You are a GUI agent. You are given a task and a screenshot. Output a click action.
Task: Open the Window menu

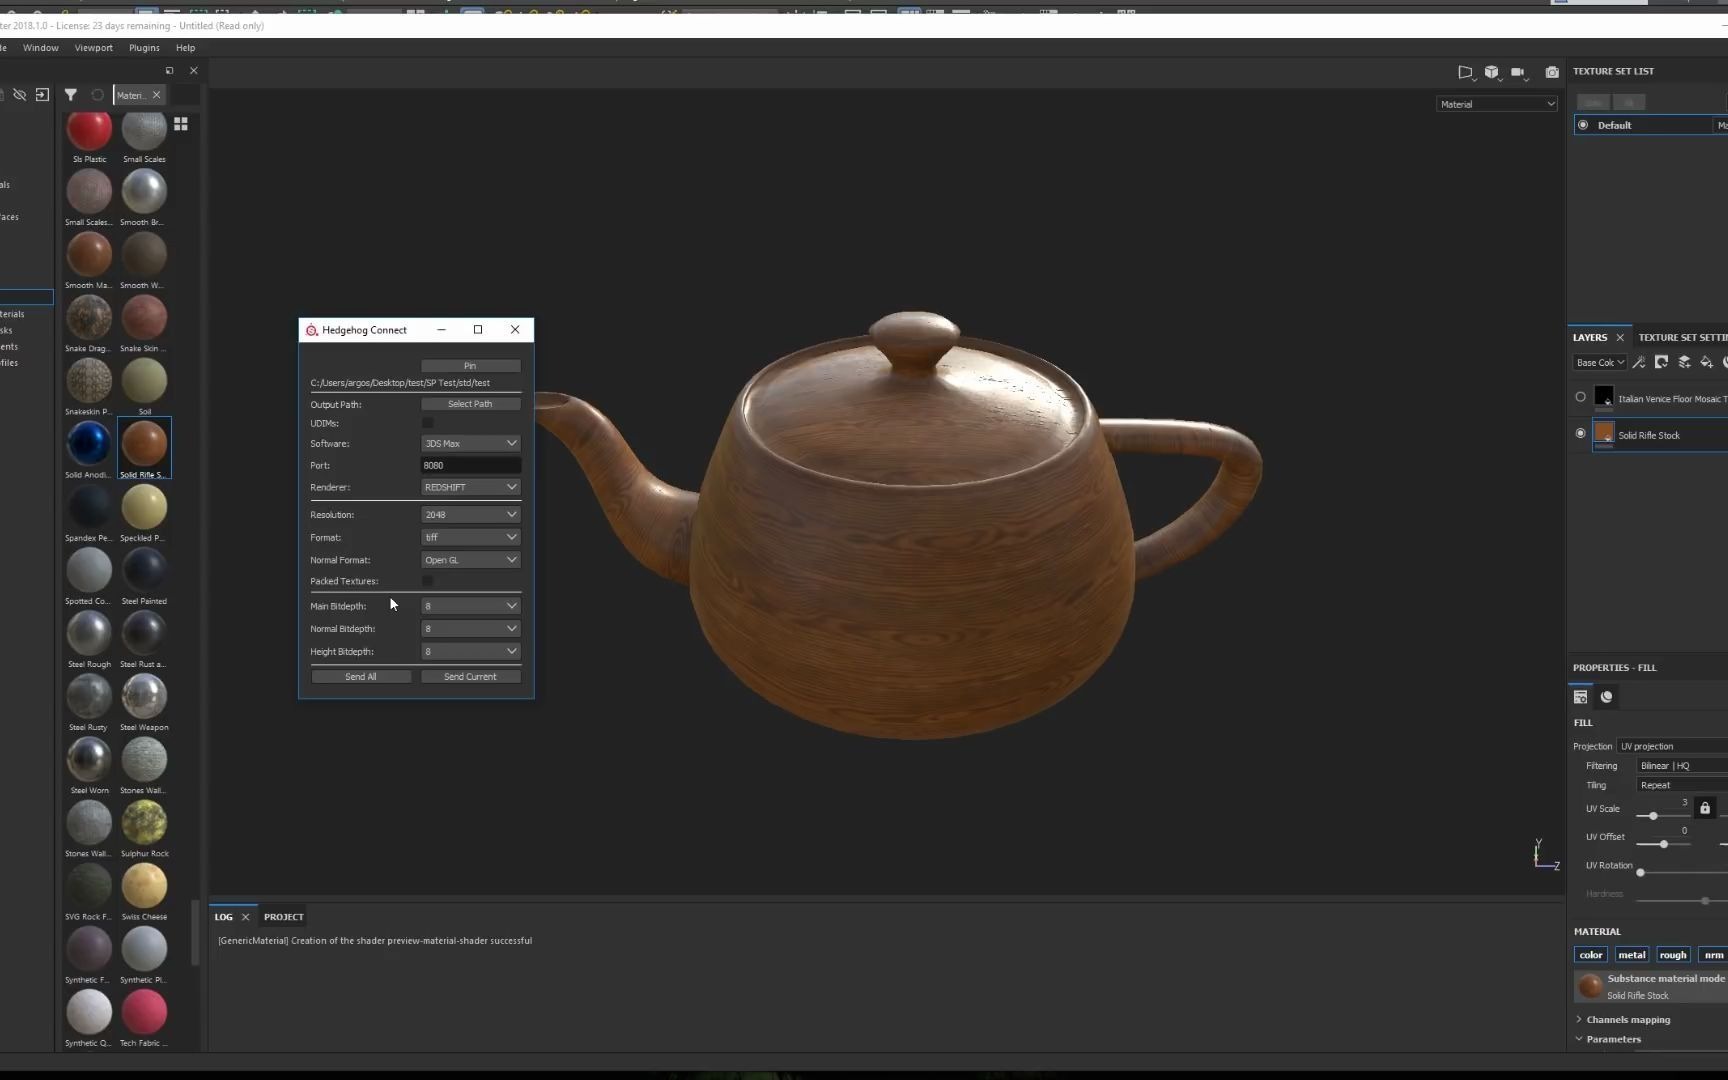pyautogui.click(x=40, y=47)
